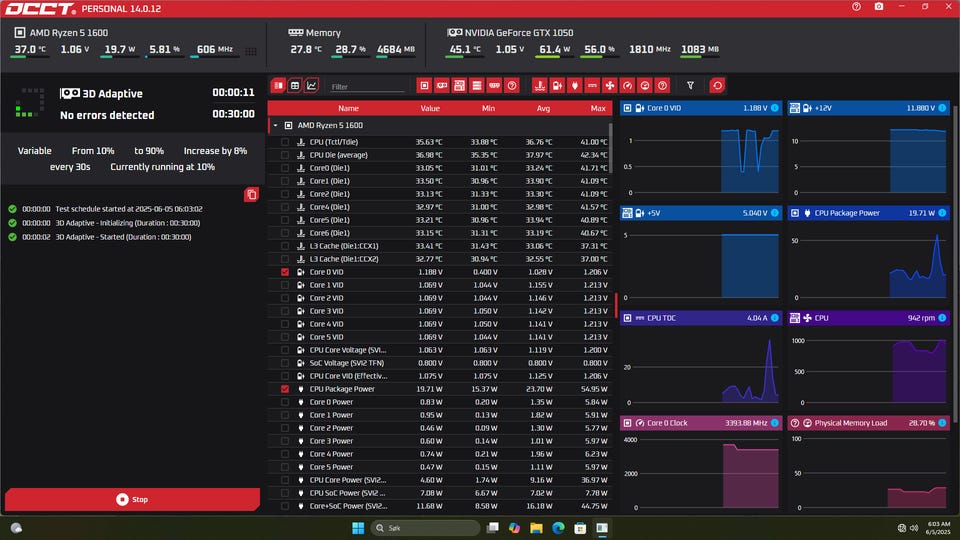Stop the running 3D Adaptive test
The image size is (960, 540).
click(x=132, y=500)
